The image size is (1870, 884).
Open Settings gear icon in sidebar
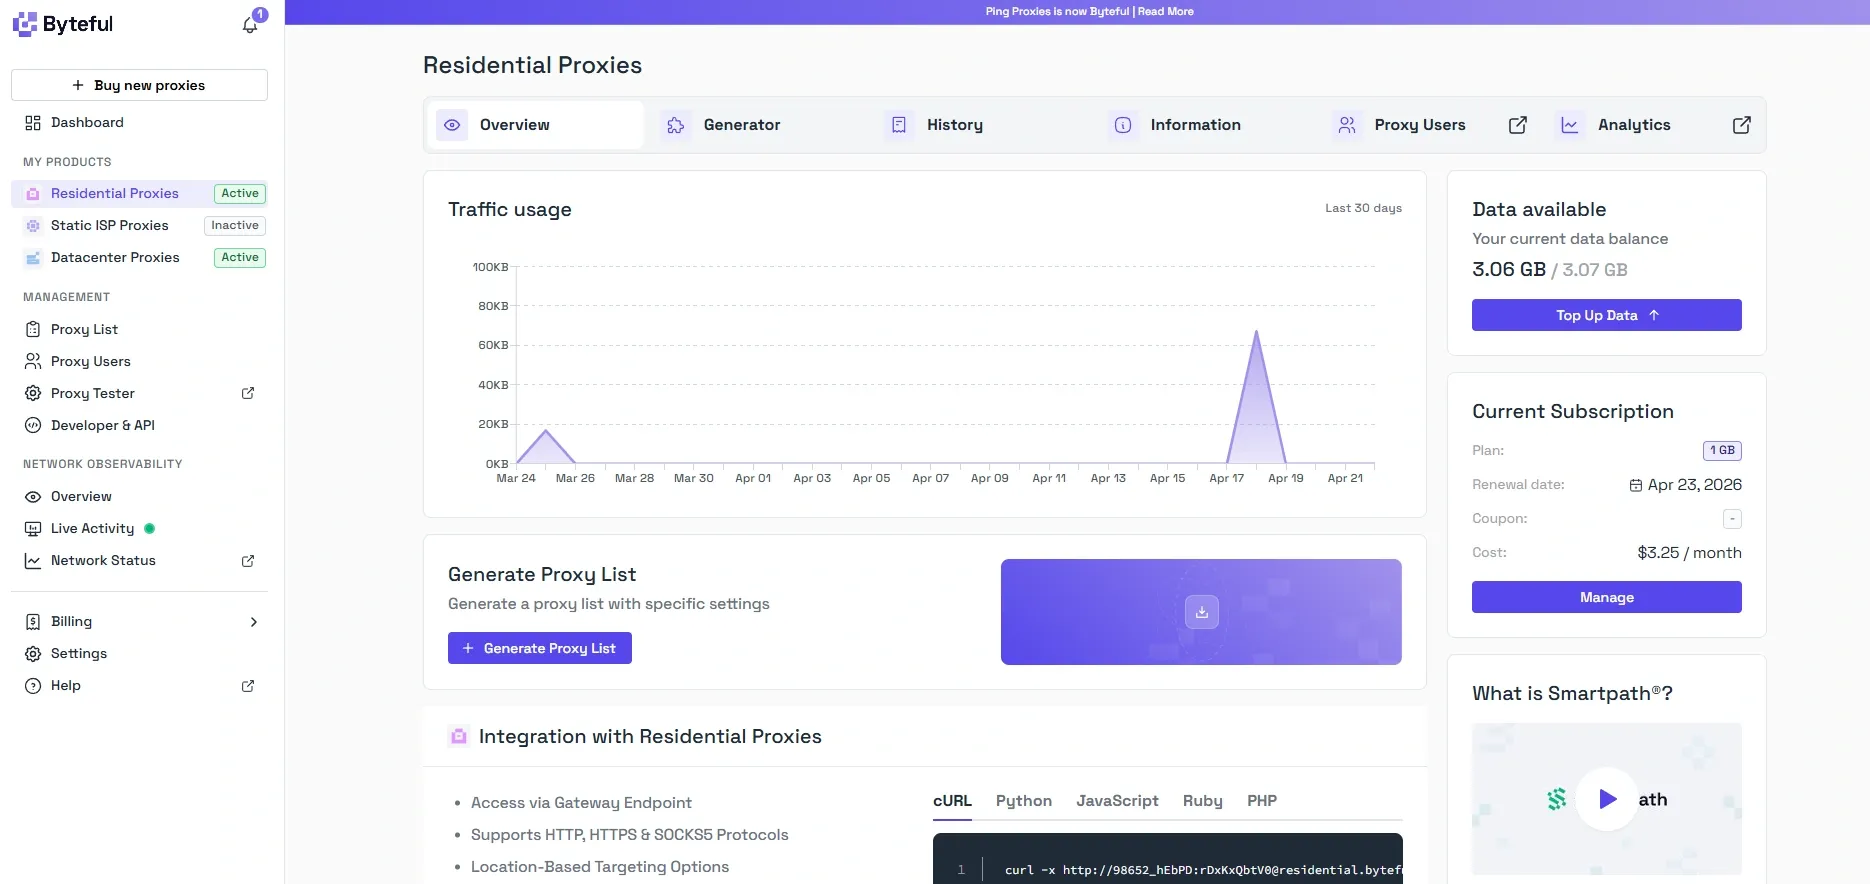(x=33, y=654)
